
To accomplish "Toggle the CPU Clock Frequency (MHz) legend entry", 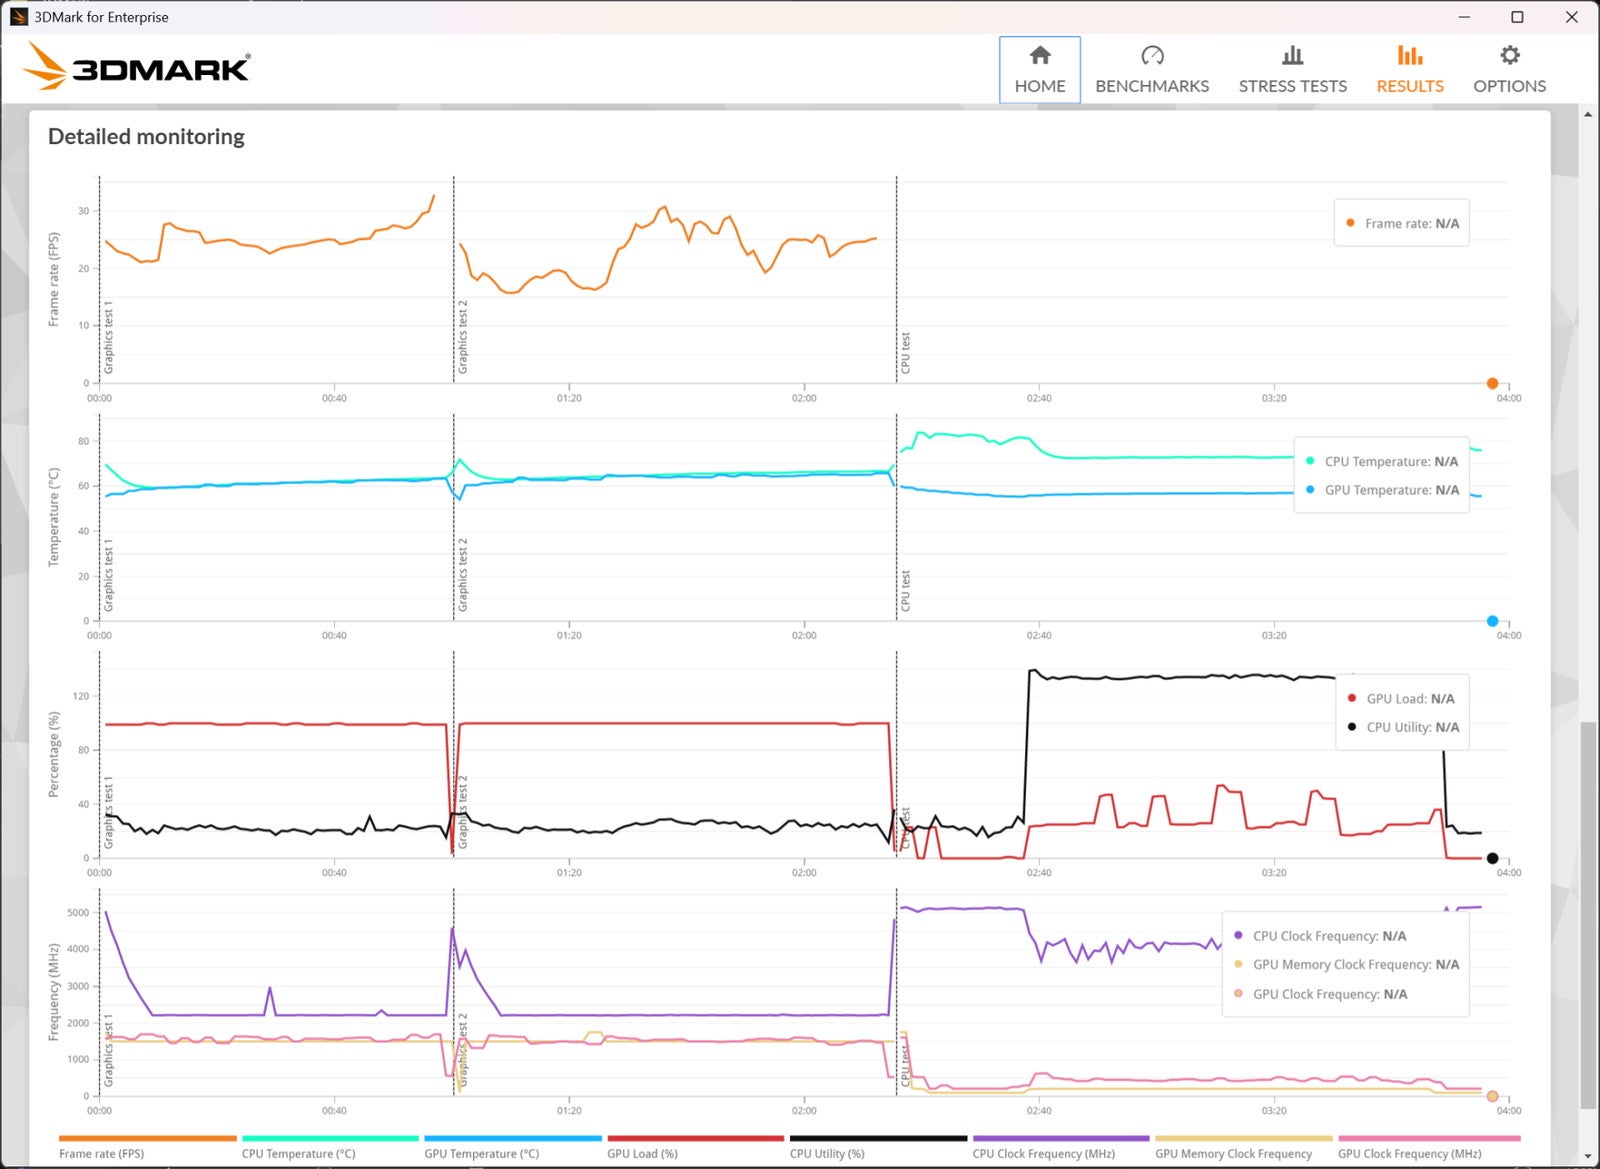I will 1061,1146.
